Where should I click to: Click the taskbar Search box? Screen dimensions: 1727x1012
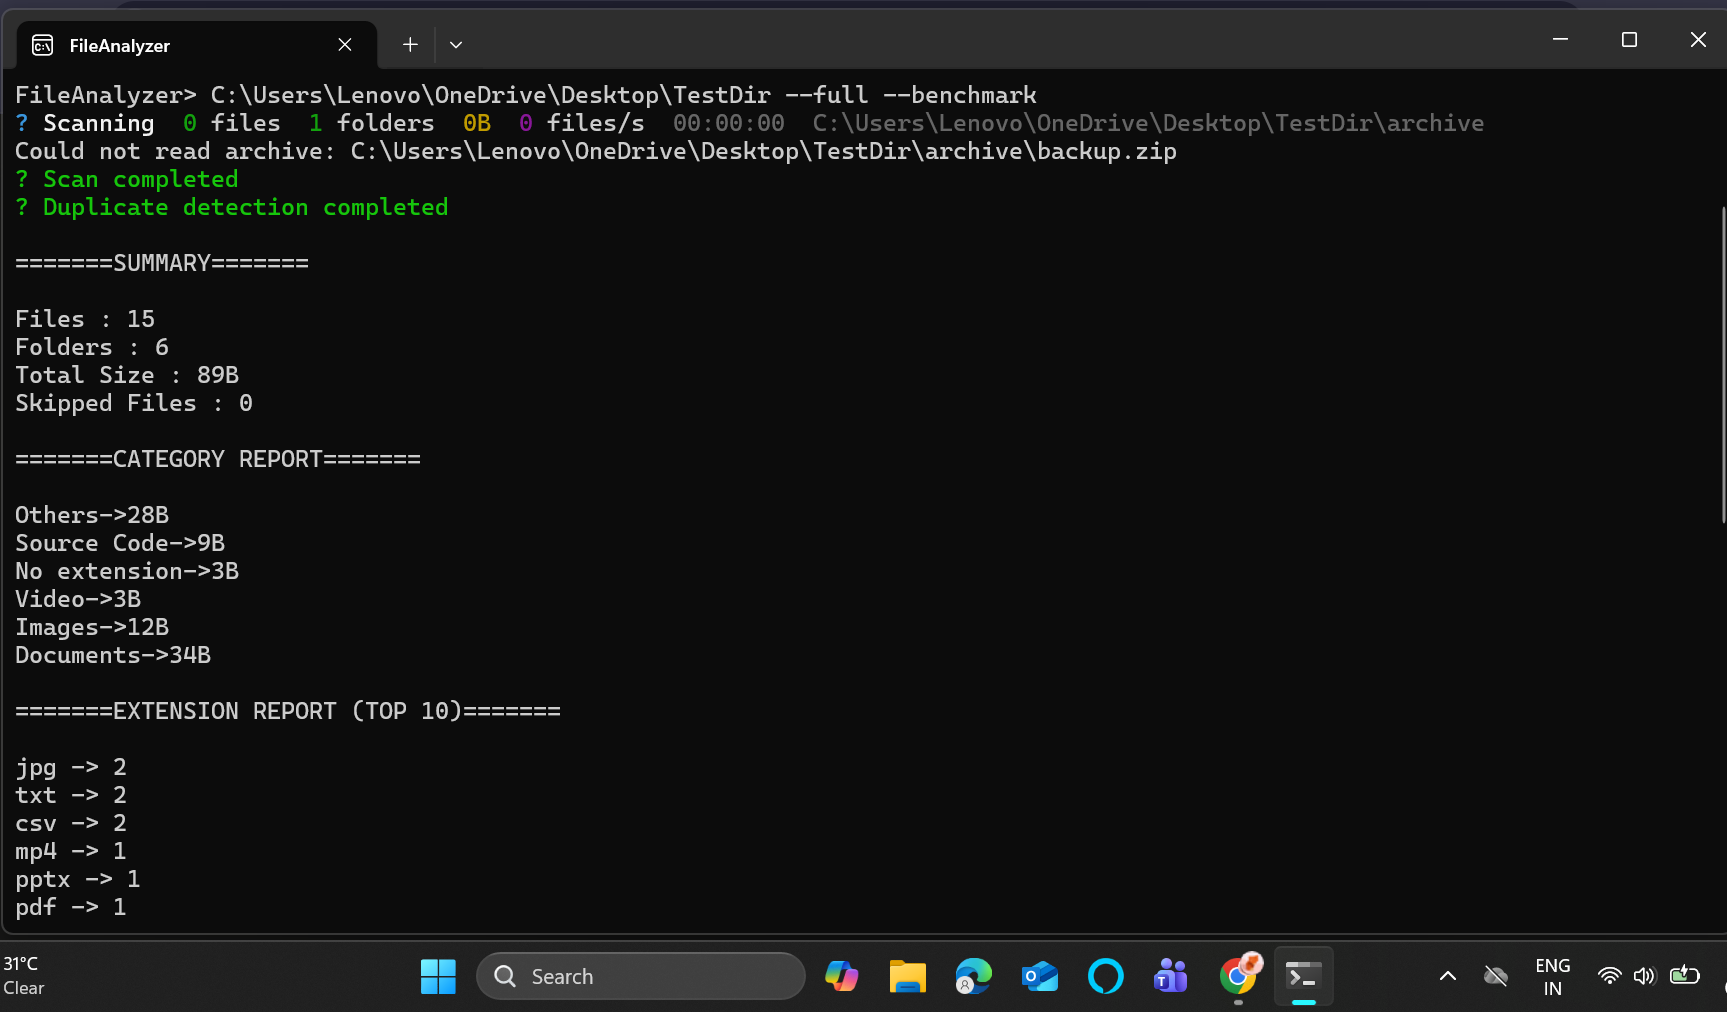(x=641, y=976)
